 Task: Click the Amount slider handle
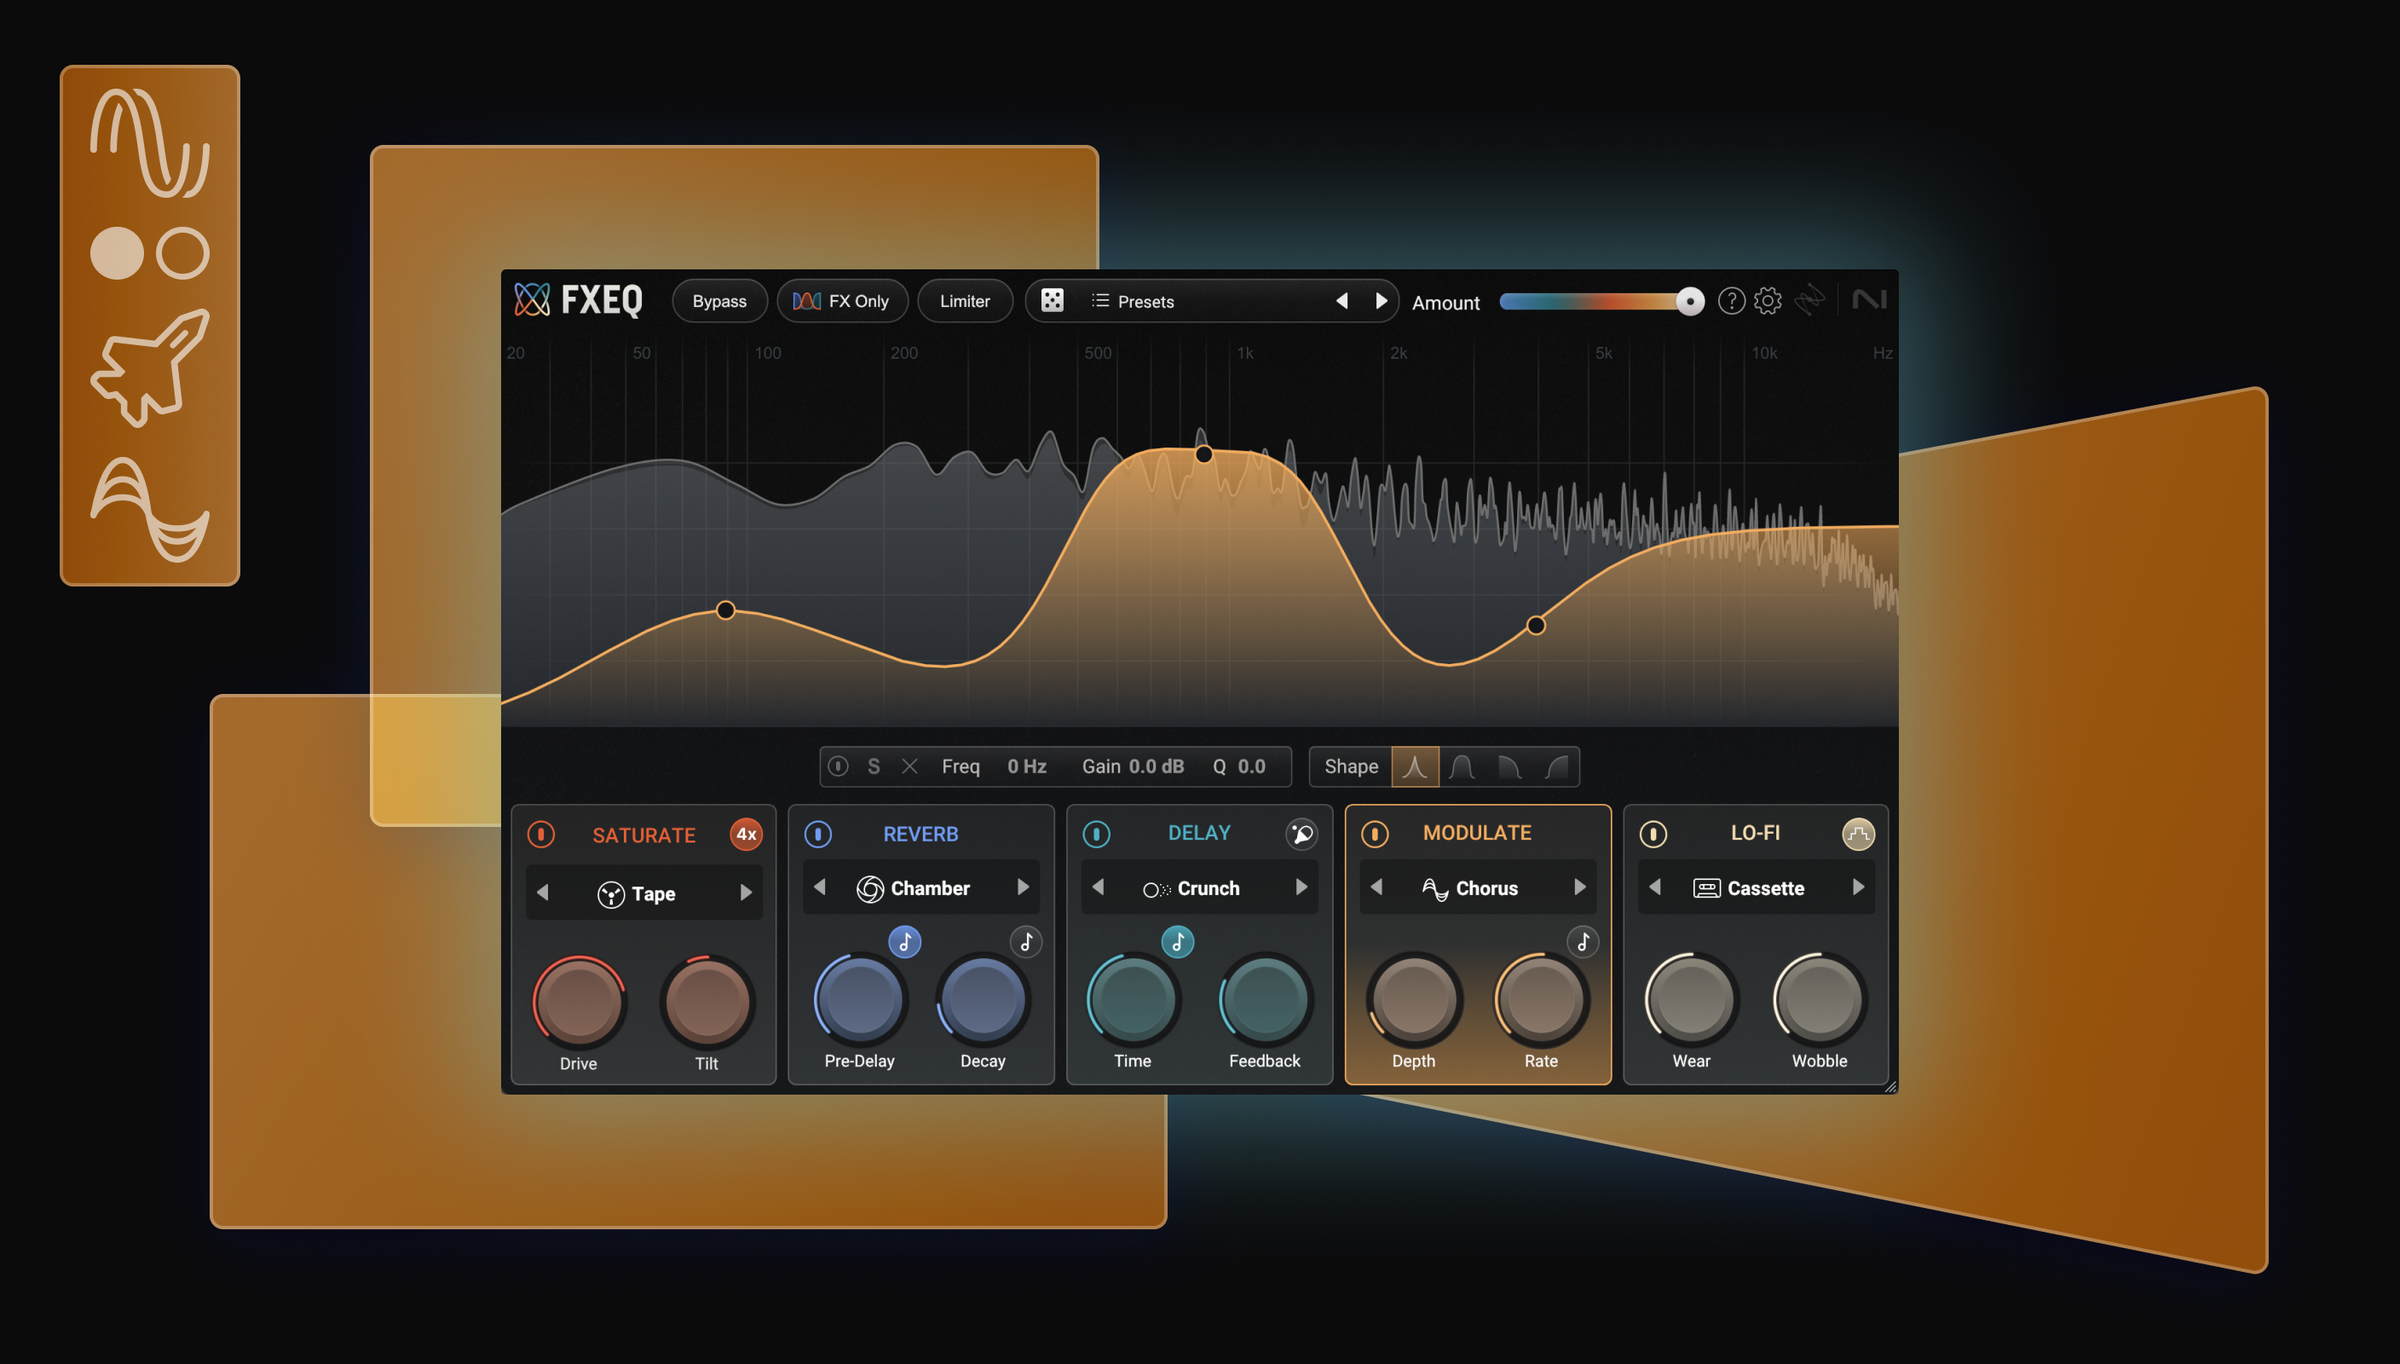point(1689,301)
